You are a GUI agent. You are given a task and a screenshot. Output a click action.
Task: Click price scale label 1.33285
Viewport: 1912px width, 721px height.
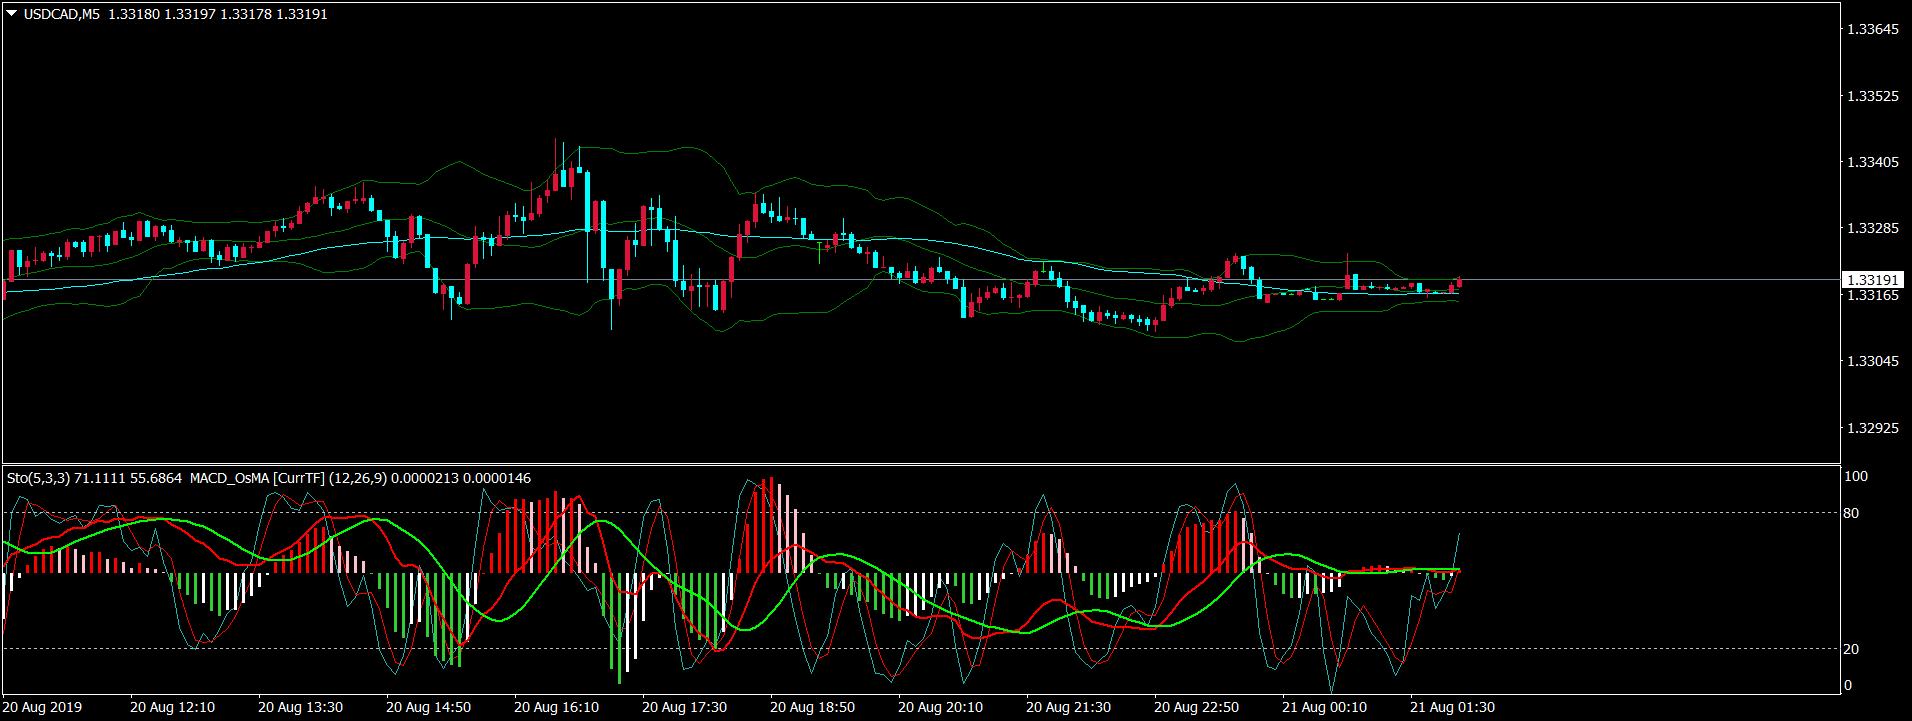click(1873, 229)
